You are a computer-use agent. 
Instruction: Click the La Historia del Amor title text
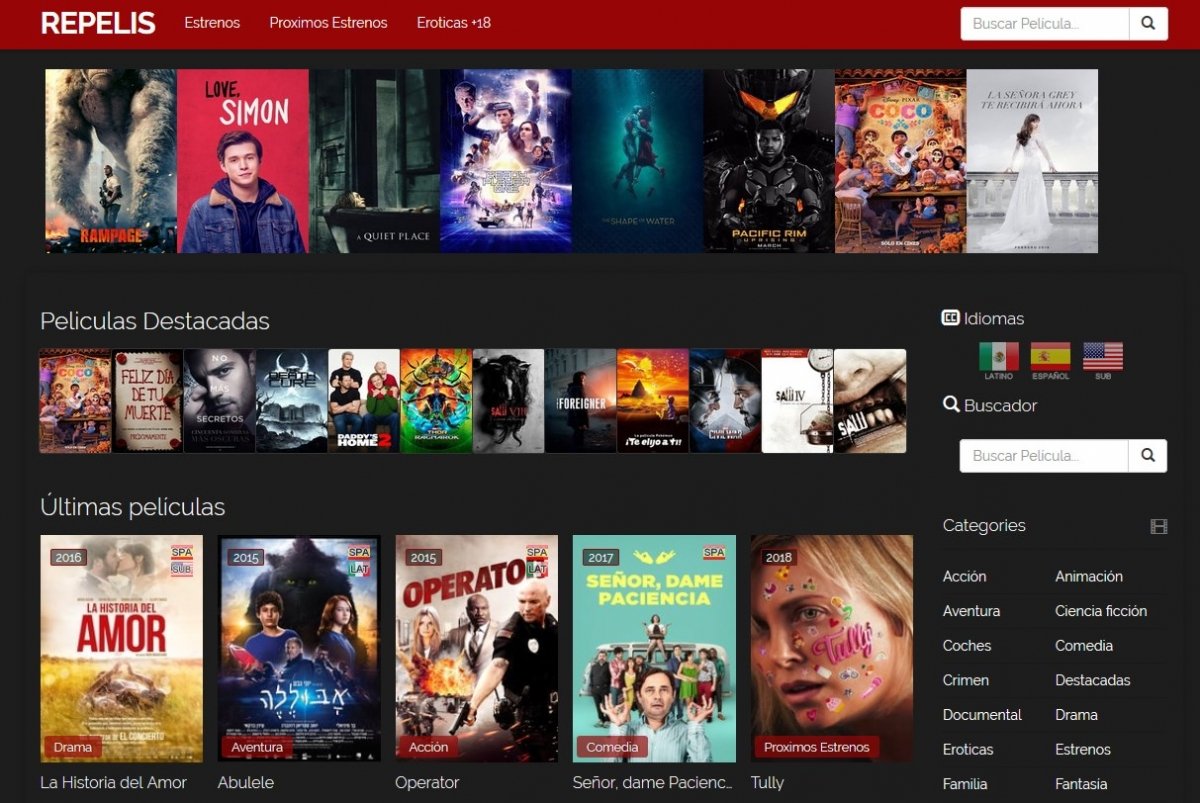113,783
